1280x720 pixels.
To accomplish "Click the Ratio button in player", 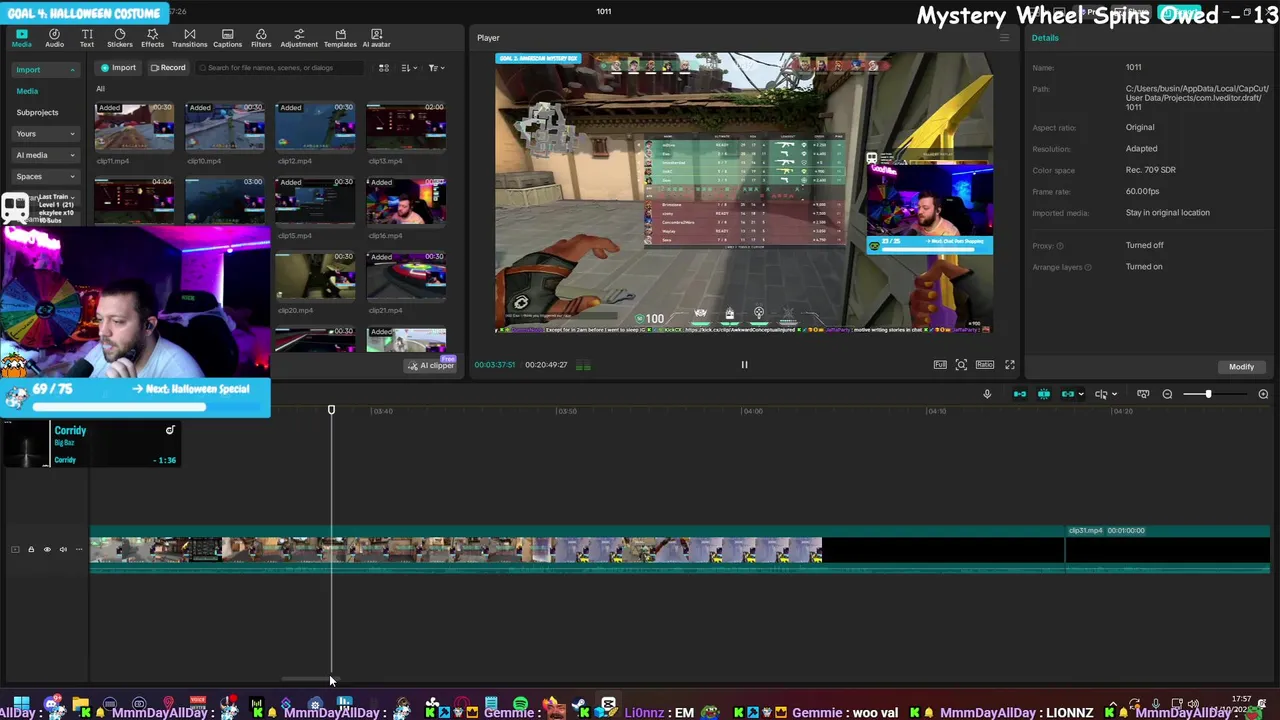I will [x=985, y=365].
